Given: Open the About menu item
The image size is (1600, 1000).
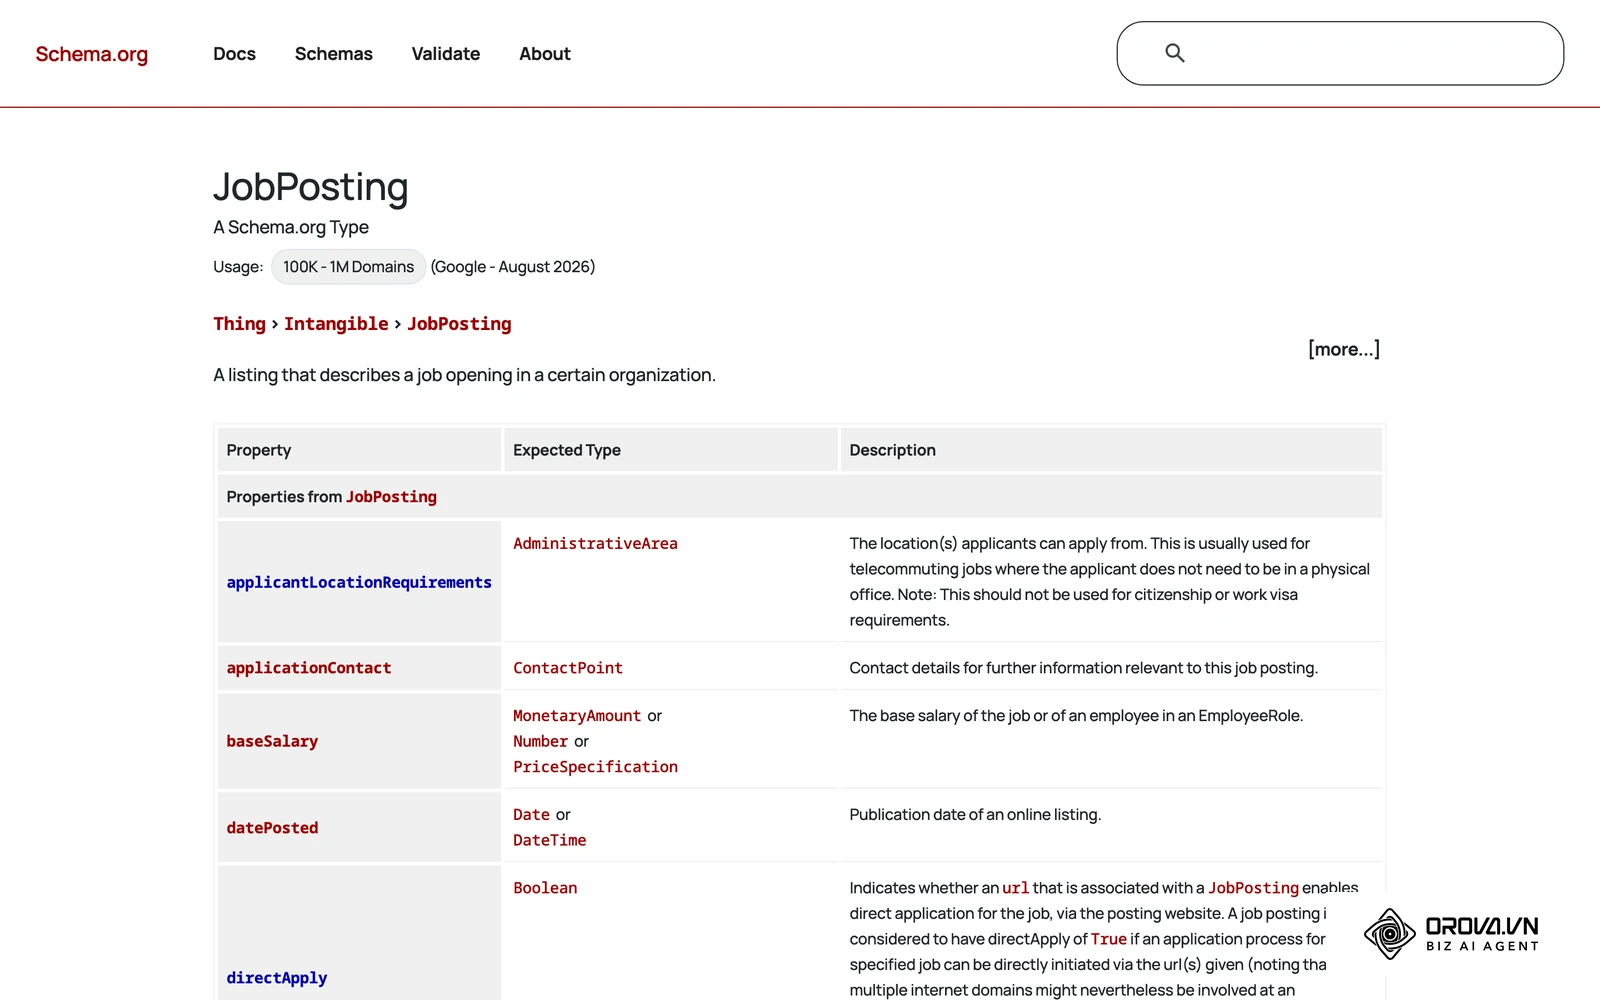Looking at the screenshot, I should pyautogui.click(x=545, y=54).
